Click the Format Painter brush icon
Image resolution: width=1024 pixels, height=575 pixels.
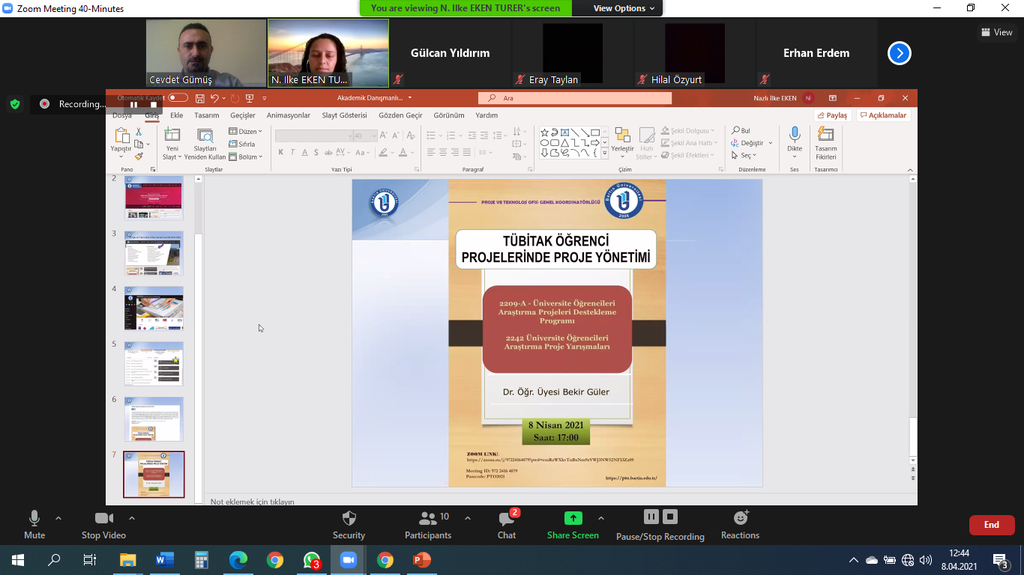pos(138,156)
